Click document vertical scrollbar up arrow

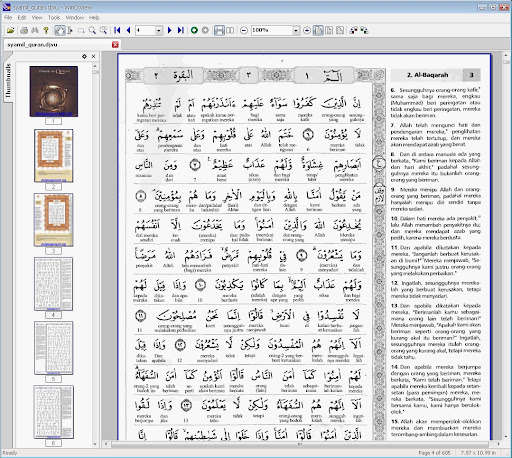[506, 55]
